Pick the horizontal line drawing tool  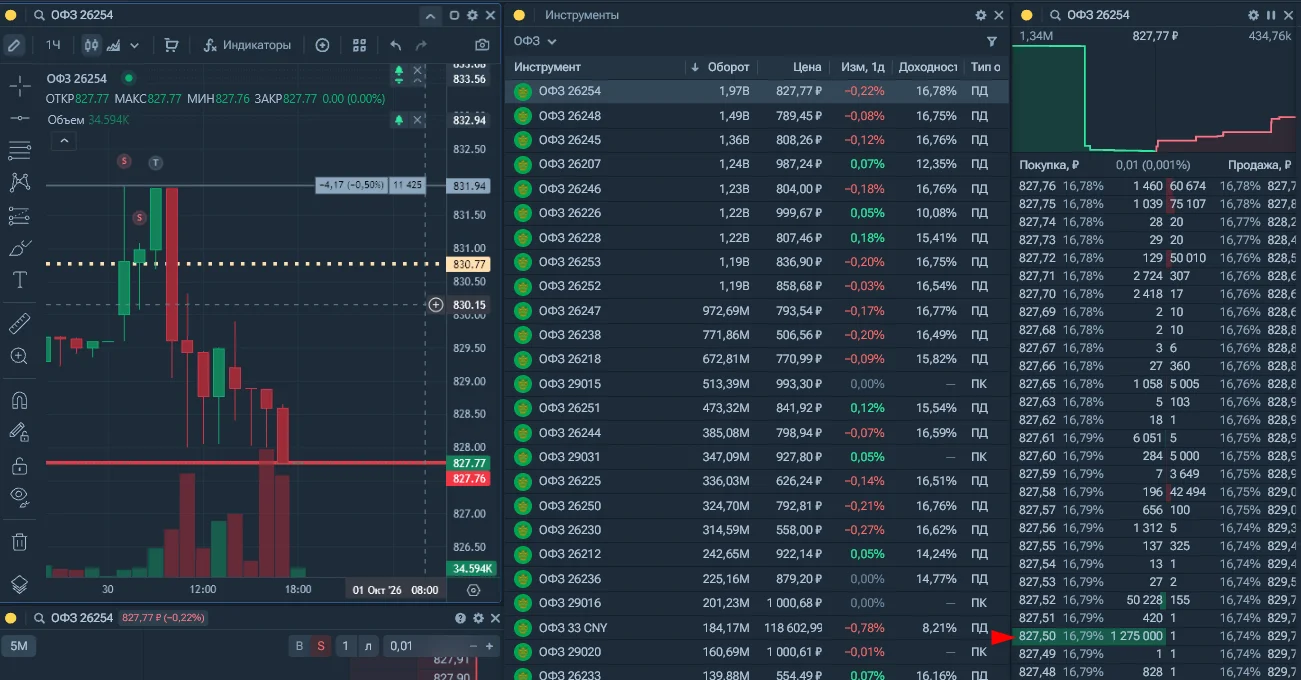[x=19, y=118]
